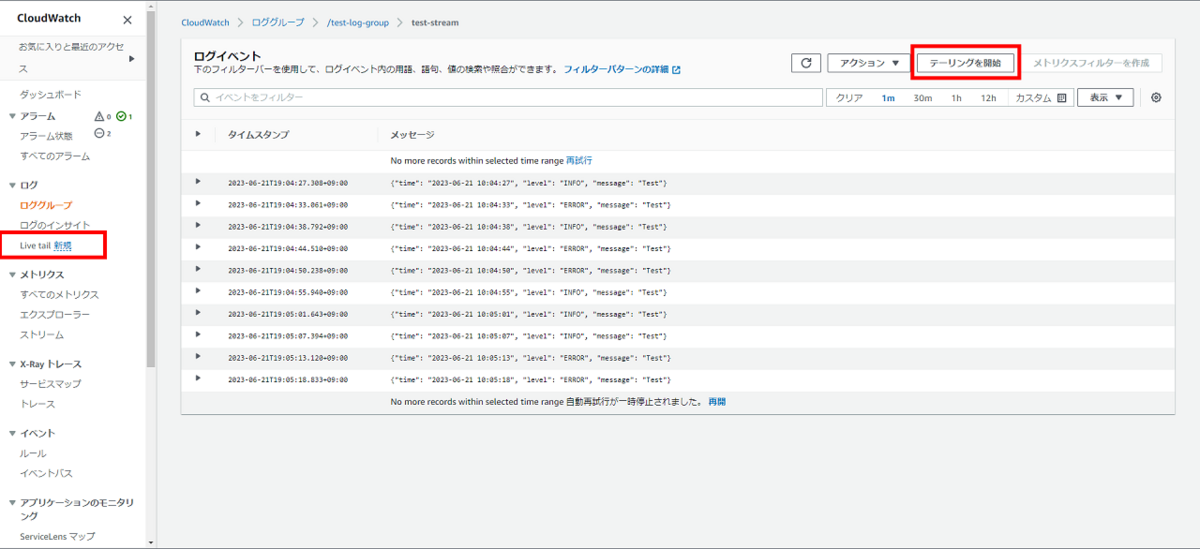
Task: Open ロググループ in sidebar
Action: (x=46, y=205)
